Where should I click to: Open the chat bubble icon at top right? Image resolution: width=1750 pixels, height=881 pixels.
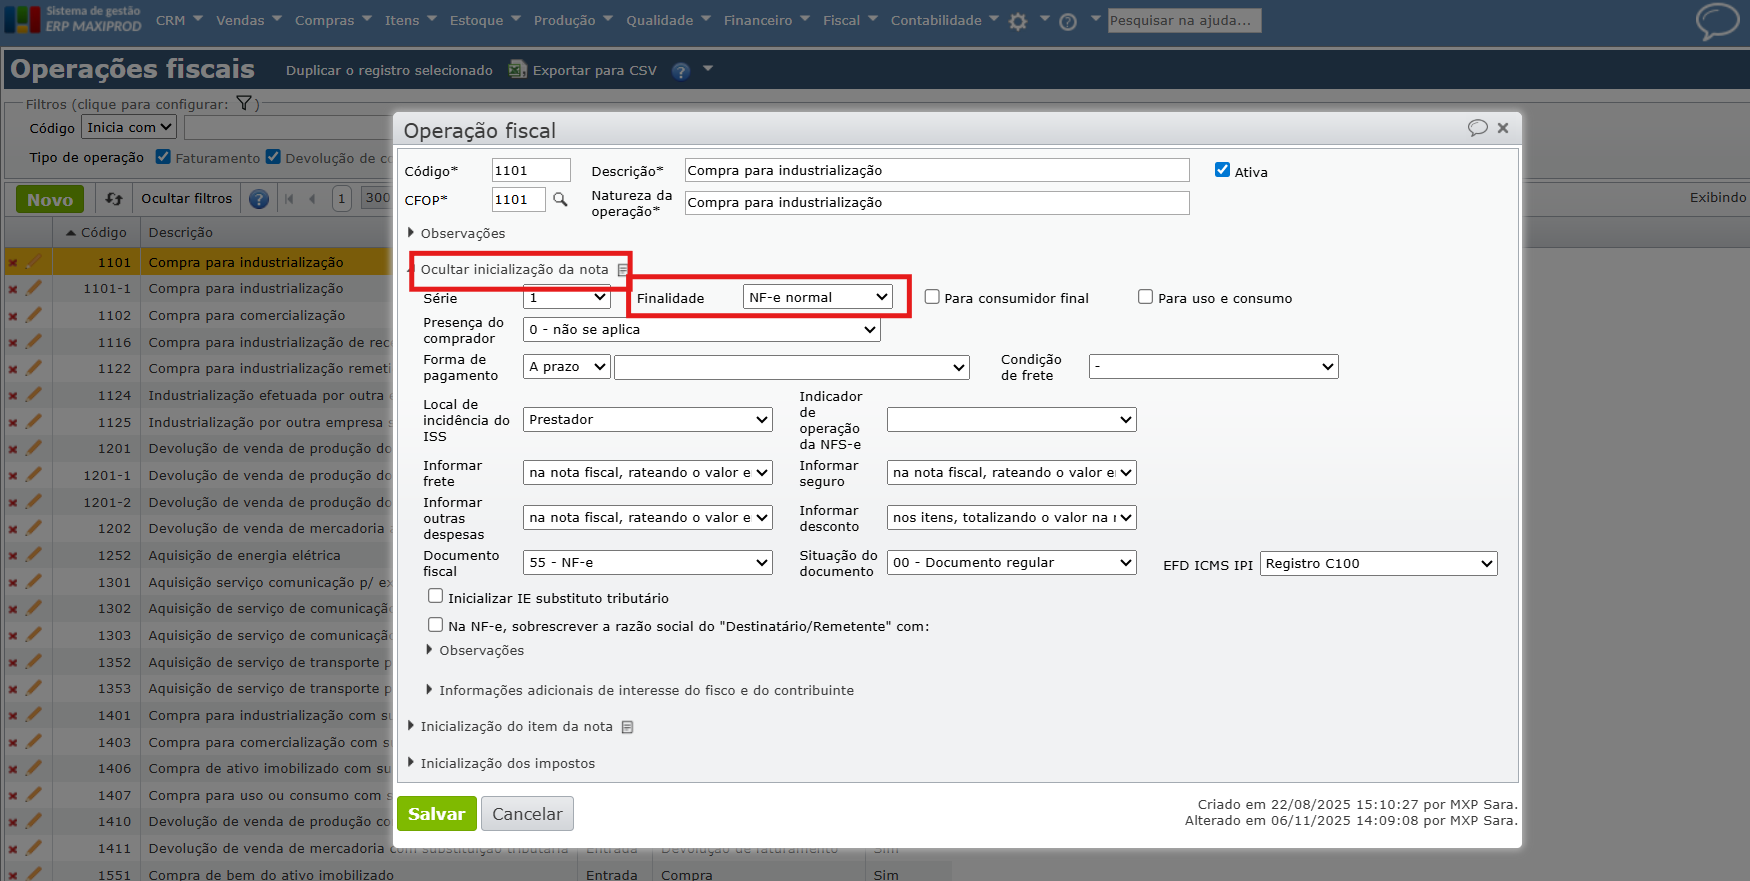(1717, 21)
